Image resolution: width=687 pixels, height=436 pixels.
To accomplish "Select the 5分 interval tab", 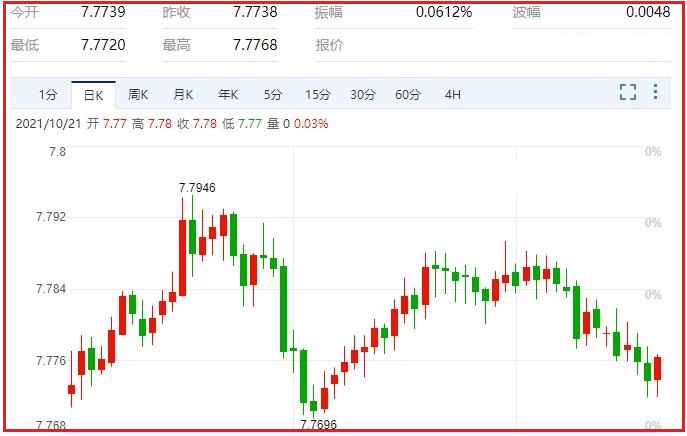I will click(x=273, y=95).
